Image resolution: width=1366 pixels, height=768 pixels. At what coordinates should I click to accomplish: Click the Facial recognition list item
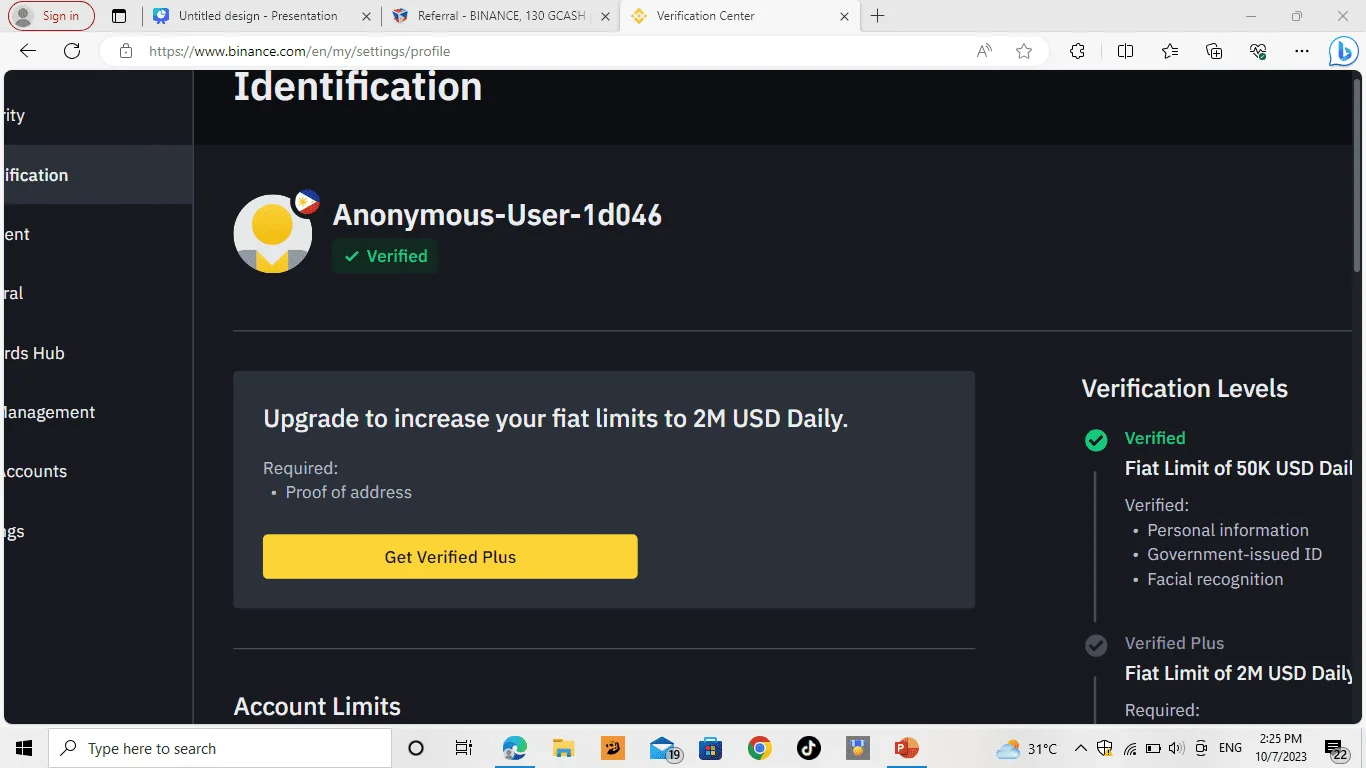[x=1215, y=579]
